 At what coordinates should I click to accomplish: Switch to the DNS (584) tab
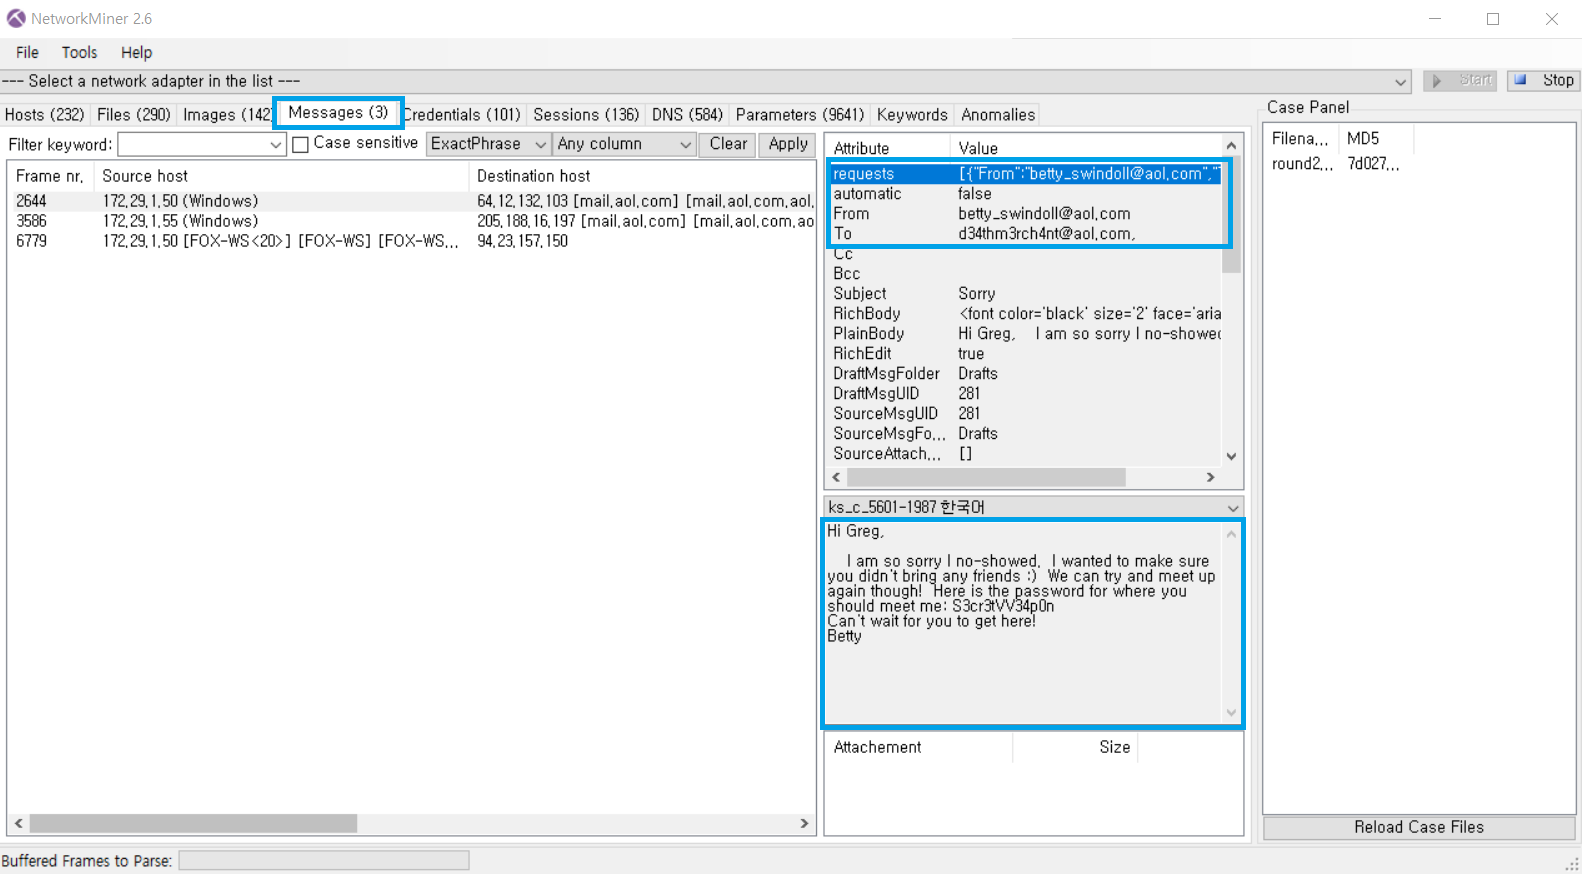click(x=687, y=115)
